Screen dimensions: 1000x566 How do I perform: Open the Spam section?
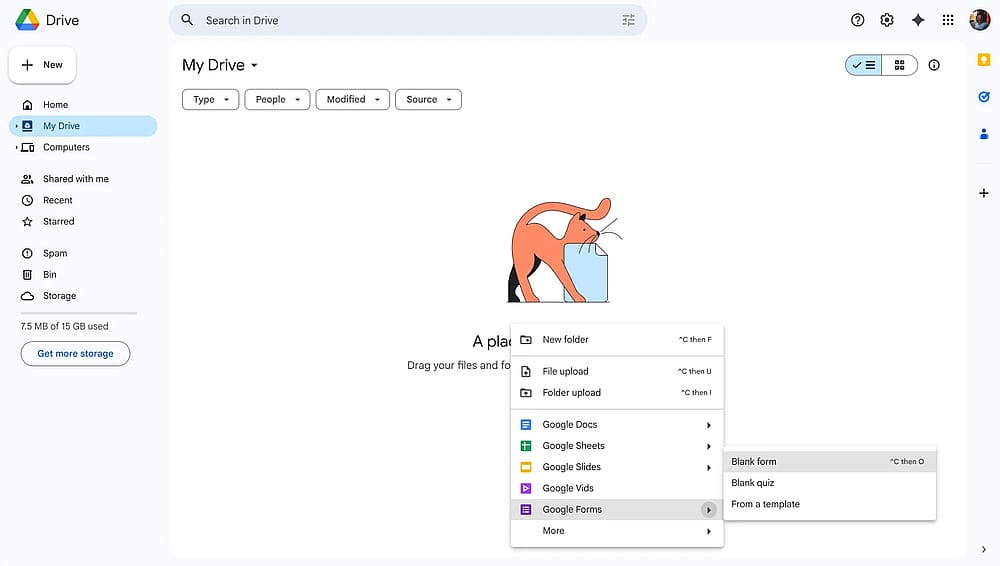tap(83, 253)
